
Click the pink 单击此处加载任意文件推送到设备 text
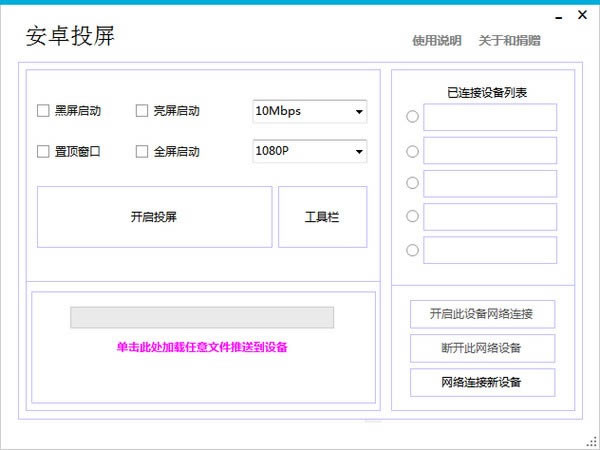[x=202, y=347]
